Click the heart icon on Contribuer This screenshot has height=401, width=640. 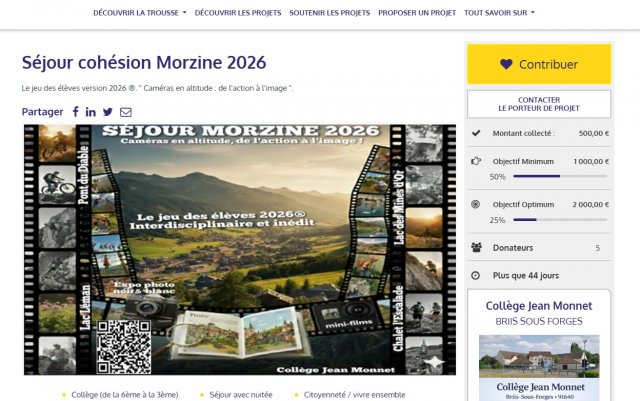(506, 64)
